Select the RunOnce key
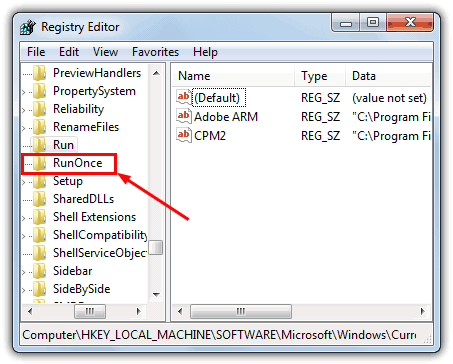 click(x=78, y=163)
